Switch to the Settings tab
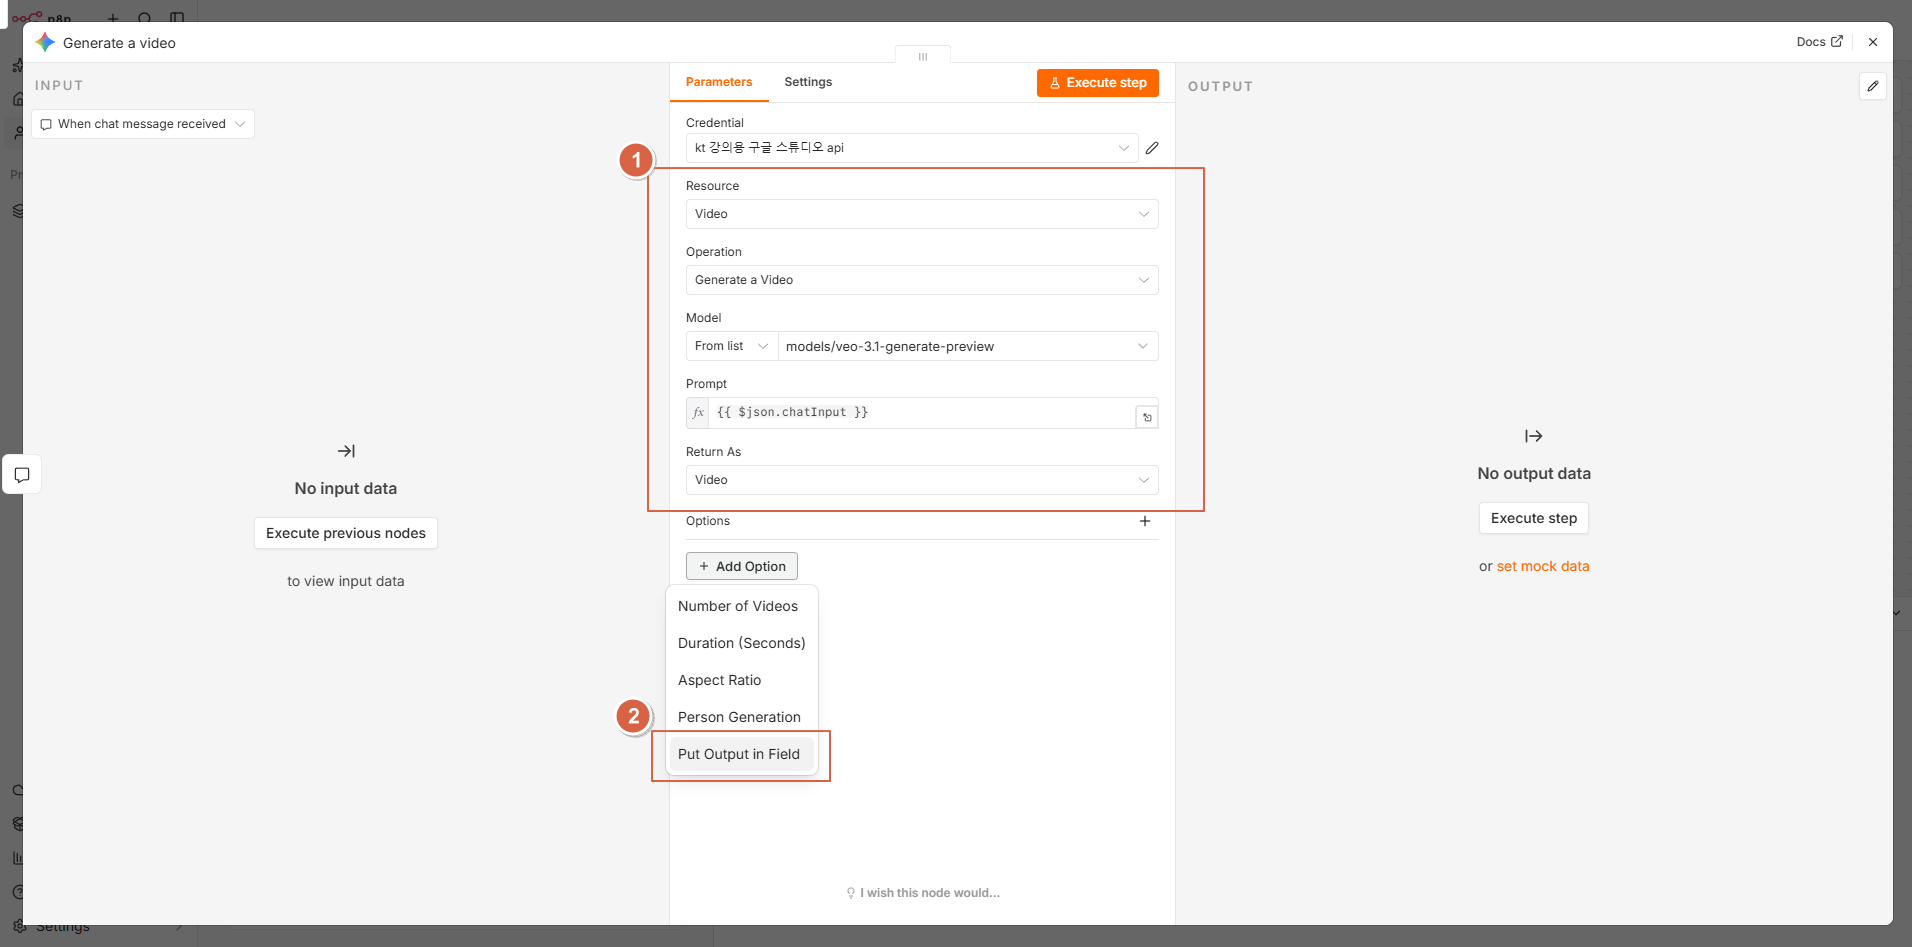1912x947 pixels. point(808,82)
